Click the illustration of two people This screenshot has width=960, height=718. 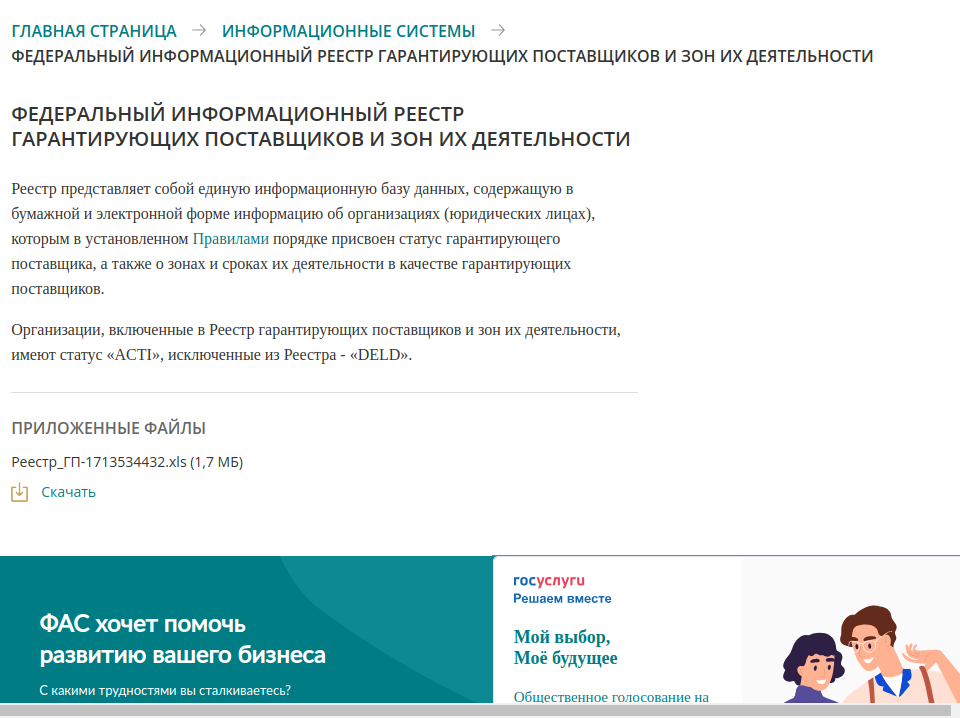pyautogui.click(x=869, y=655)
